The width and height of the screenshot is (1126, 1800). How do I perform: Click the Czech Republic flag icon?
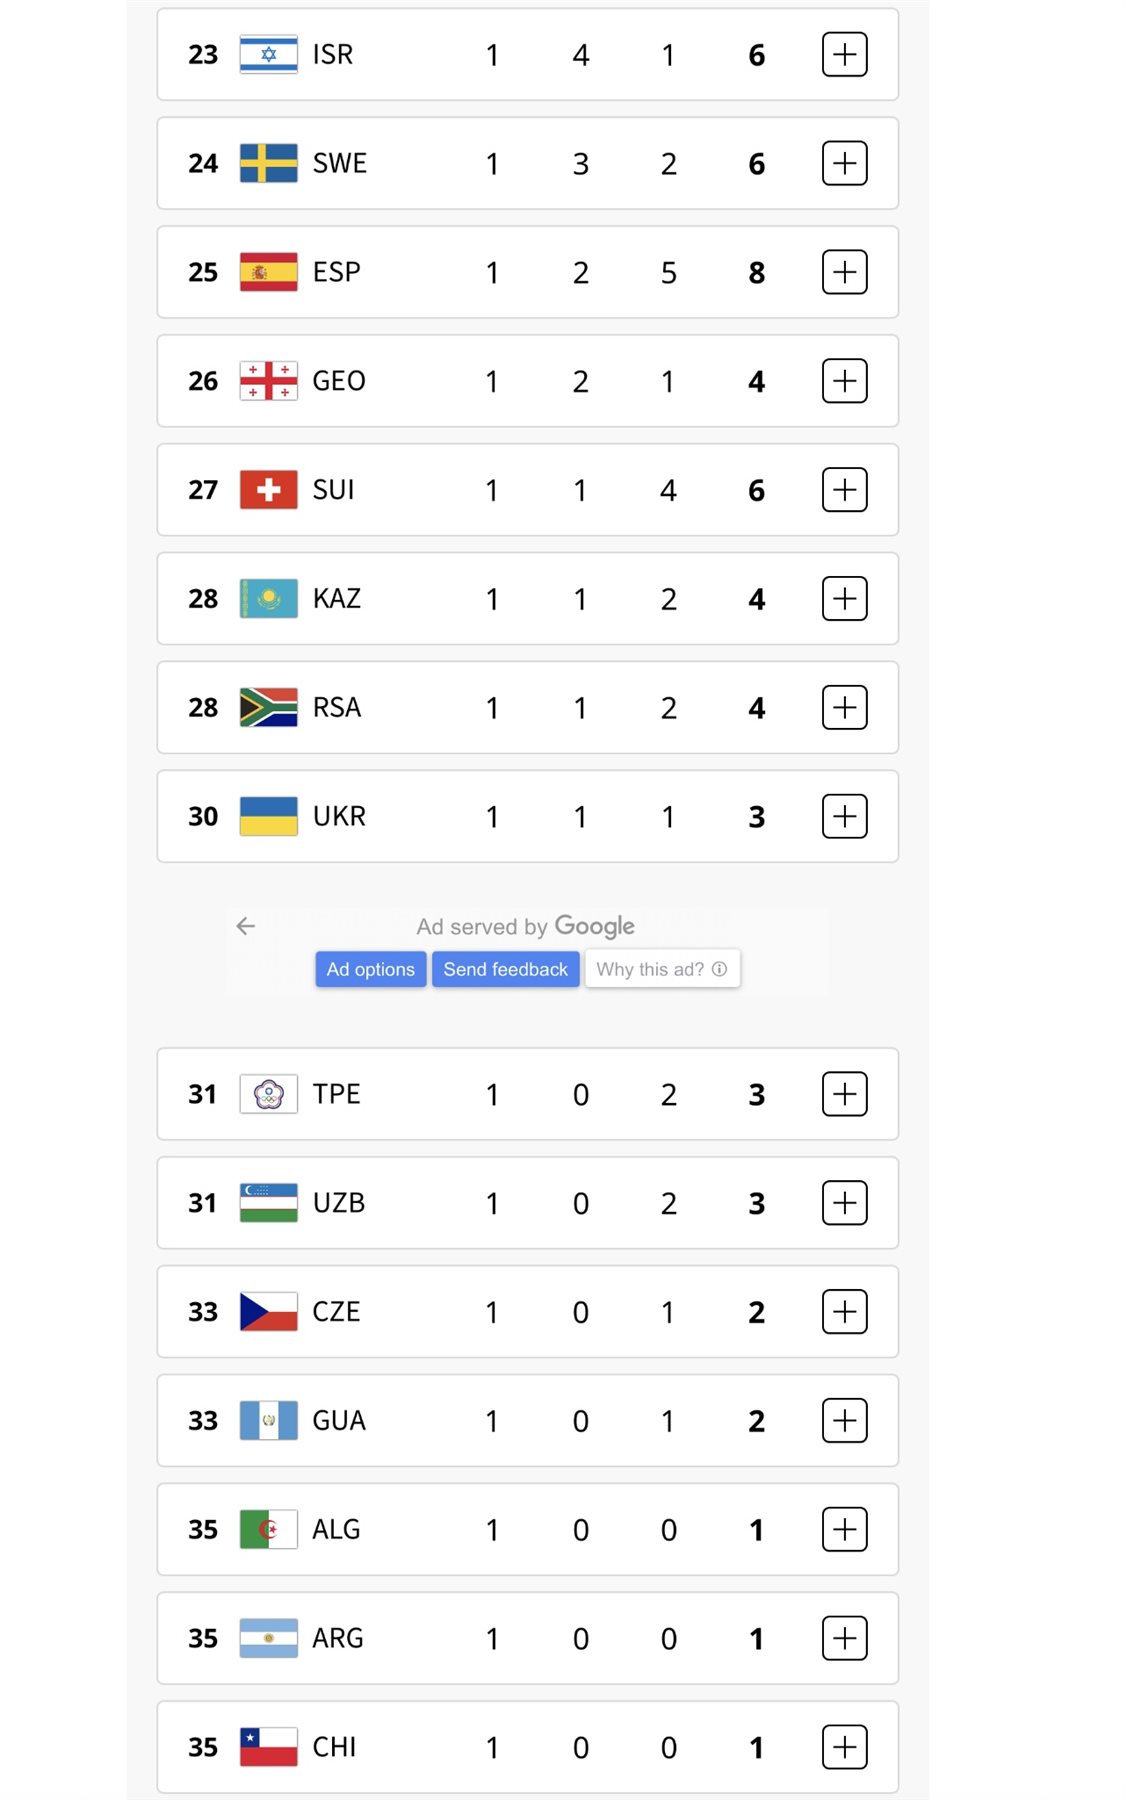tap(268, 1312)
